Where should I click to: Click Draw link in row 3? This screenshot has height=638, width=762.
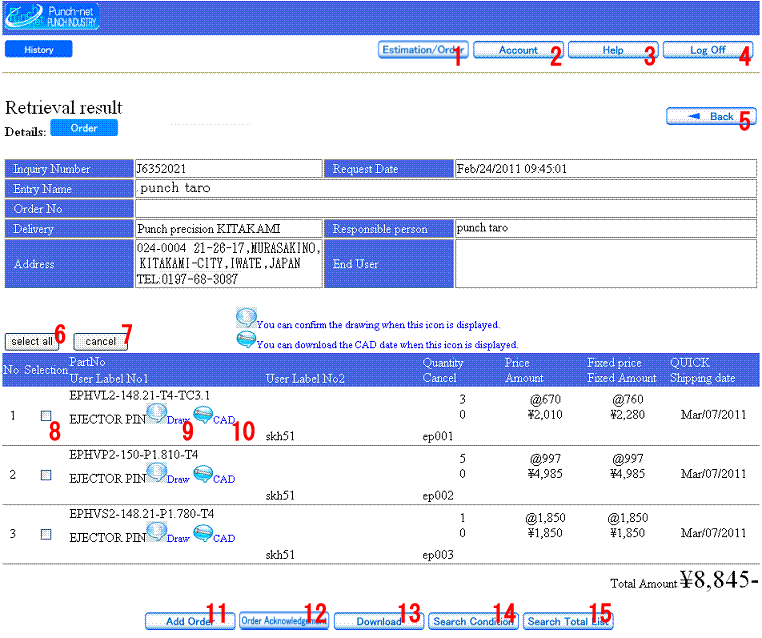pos(178,538)
